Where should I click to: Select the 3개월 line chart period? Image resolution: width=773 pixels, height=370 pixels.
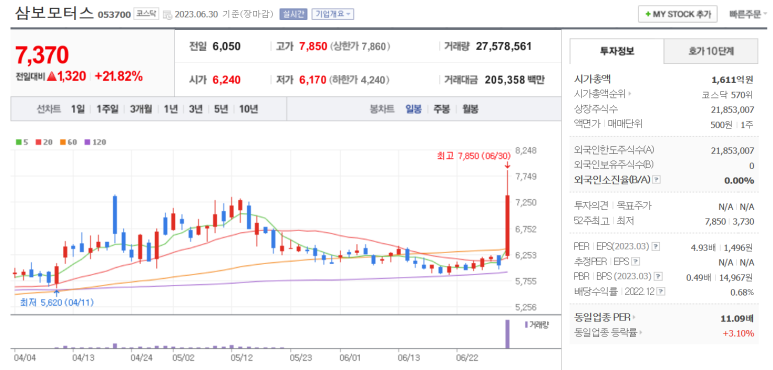tap(141, 109)
